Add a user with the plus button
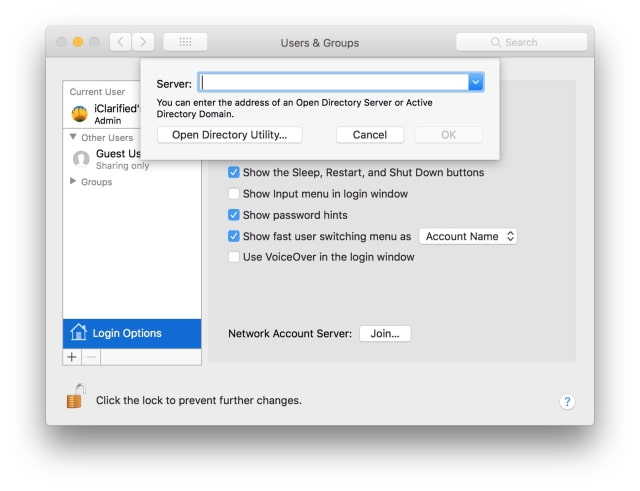Image resolution: width=640 pixels, height=491 pixels. (72, 357)
